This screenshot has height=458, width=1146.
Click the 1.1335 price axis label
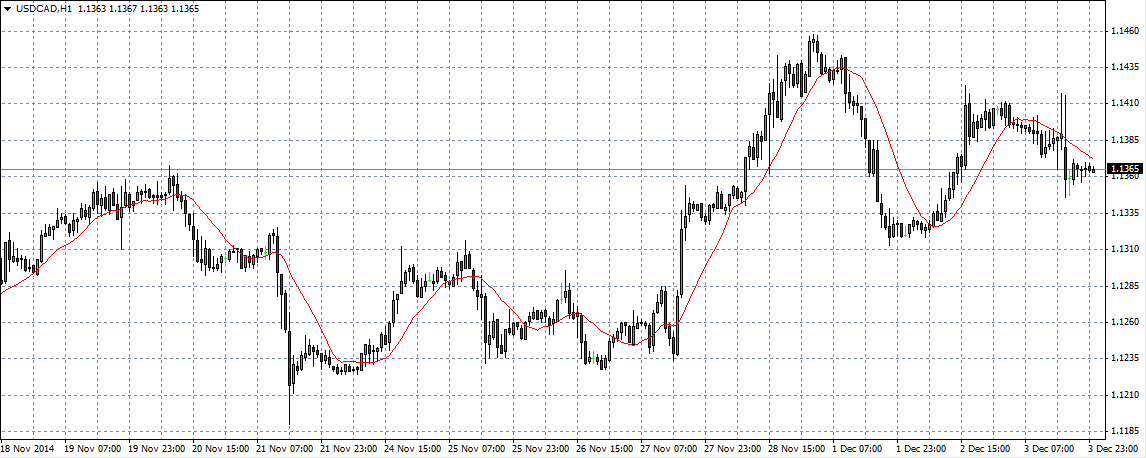[x=1125, y=213]
